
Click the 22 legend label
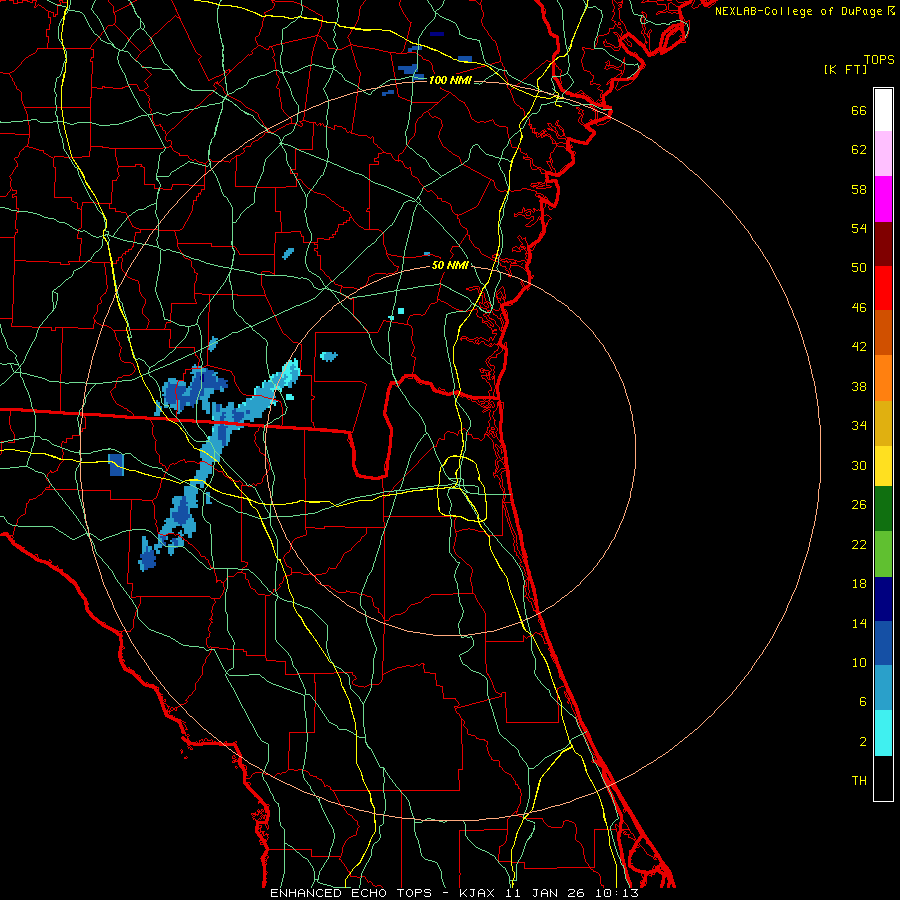[x=859, y=544]
